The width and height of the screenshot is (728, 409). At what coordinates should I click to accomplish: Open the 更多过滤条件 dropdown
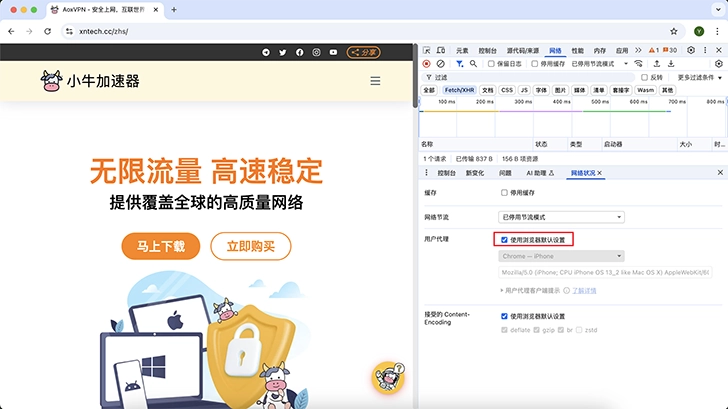point(700,77)
